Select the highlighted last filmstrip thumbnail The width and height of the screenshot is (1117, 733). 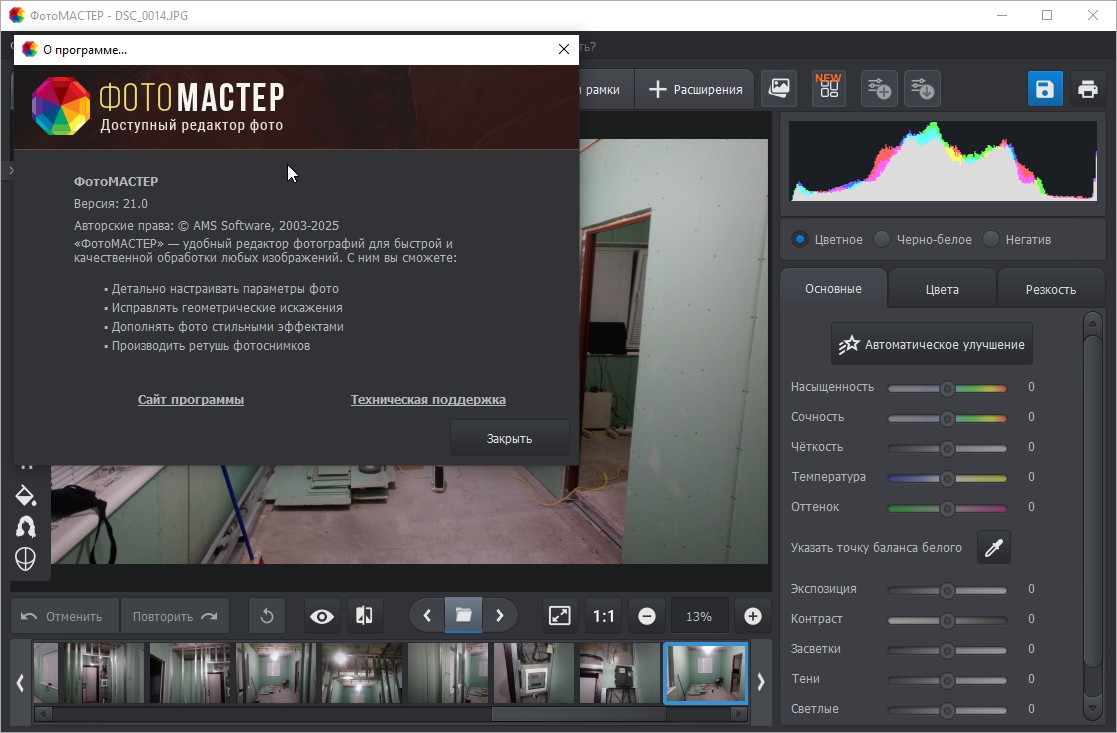click(x=705, y=673)
